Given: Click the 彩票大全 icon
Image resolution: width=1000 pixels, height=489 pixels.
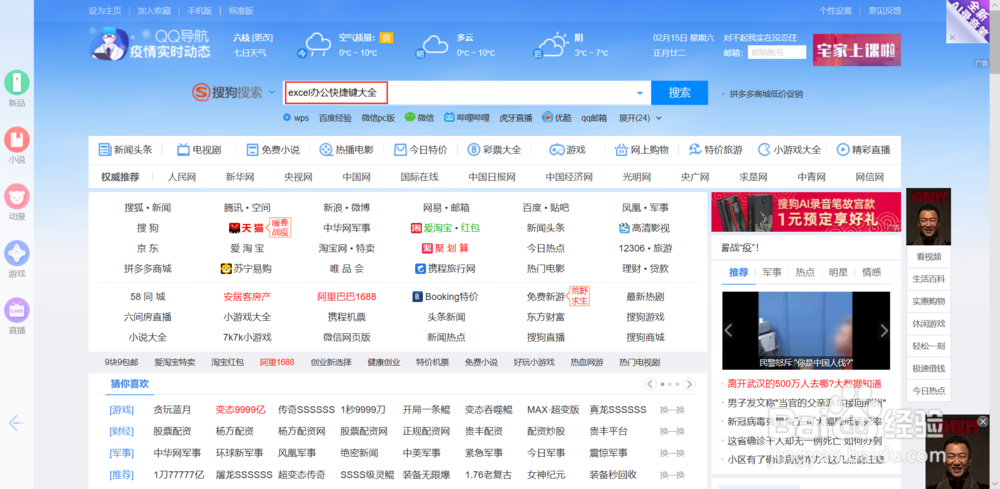Looking at the screenshot, I should [474, 150].
